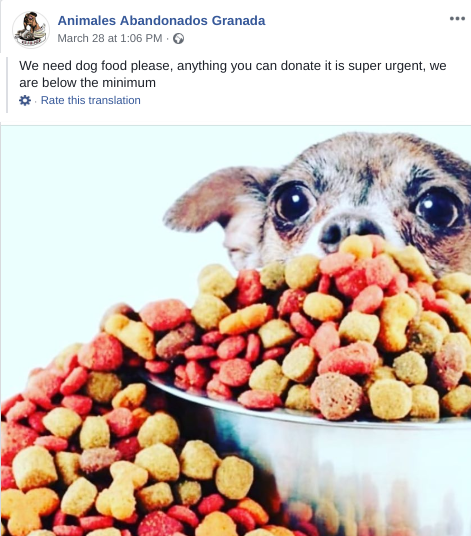Click the word 'Granada' in page title
Image resolution: width=471 pixels, height=536 pixels.
coord(239,21)
